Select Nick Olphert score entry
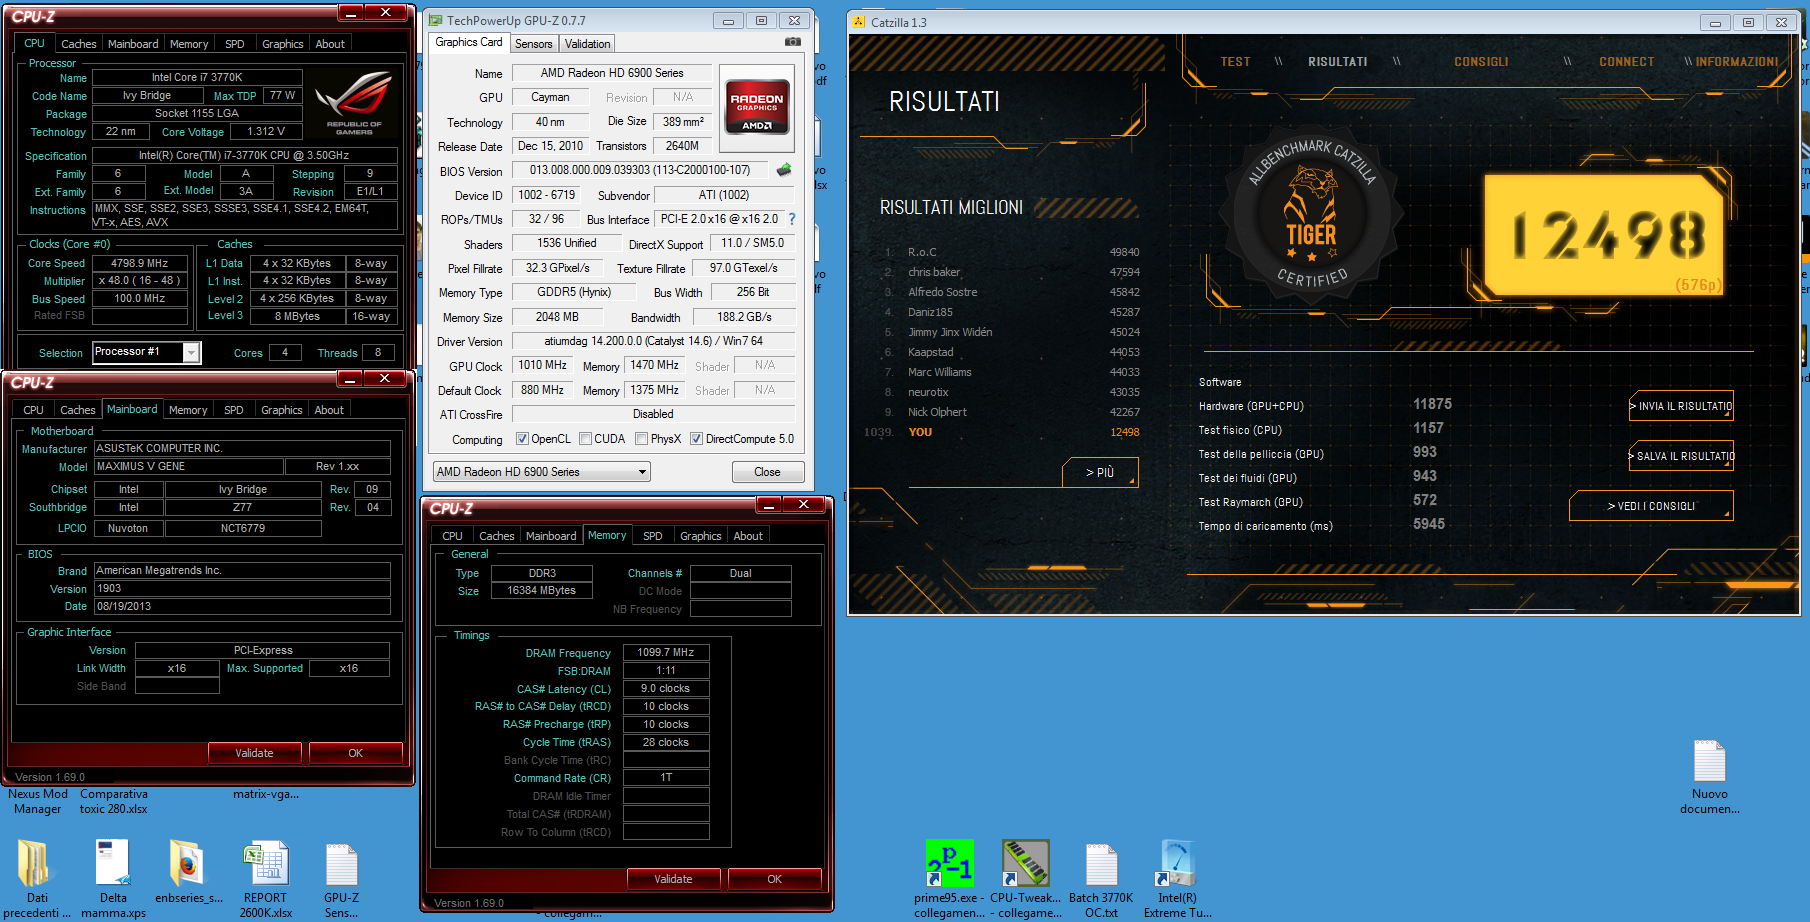1810x922 pixels. [1011, 412]
